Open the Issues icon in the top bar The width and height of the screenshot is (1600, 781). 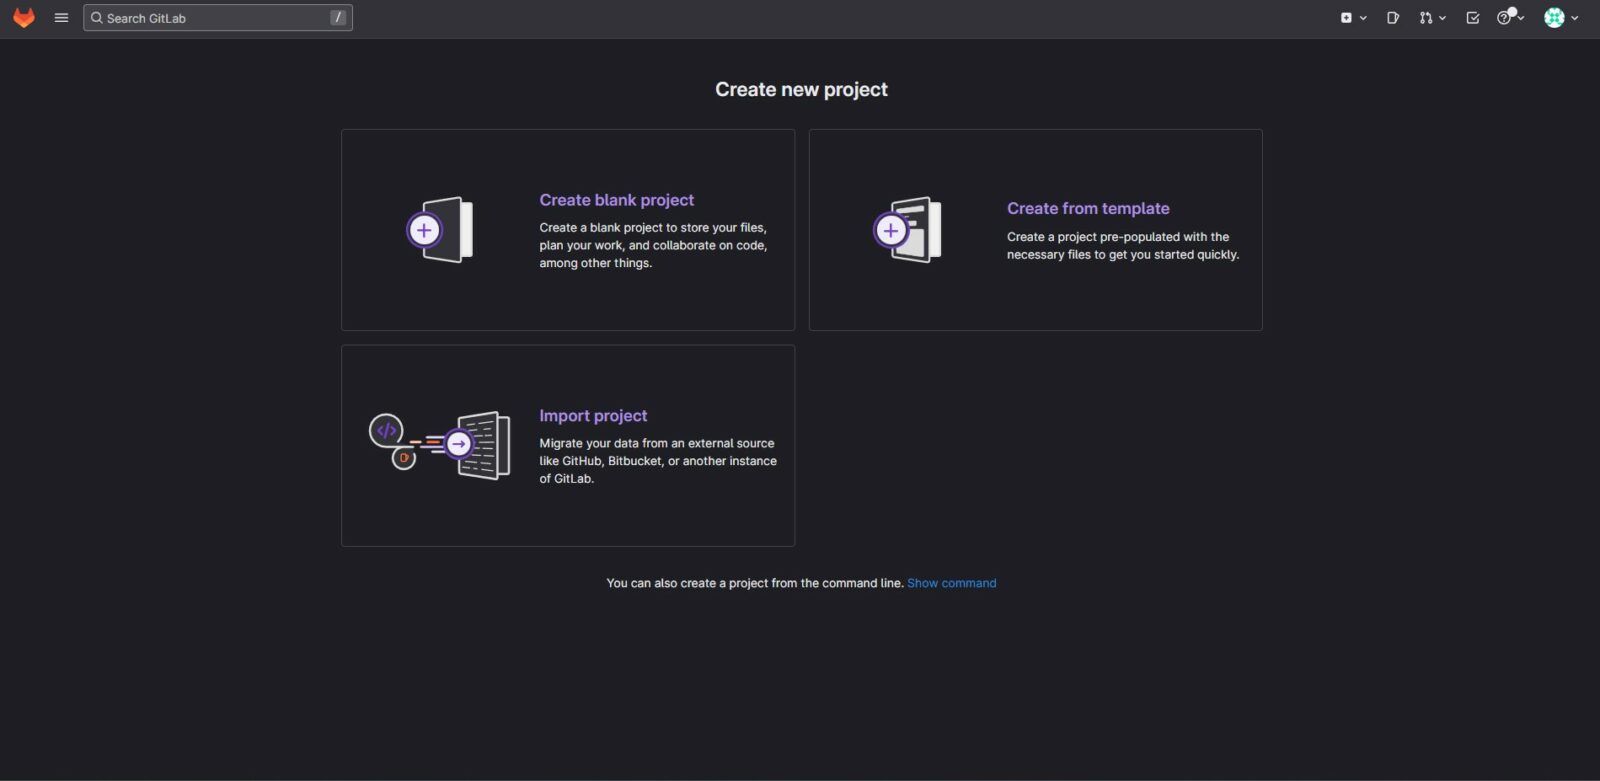coord(1393,18)
